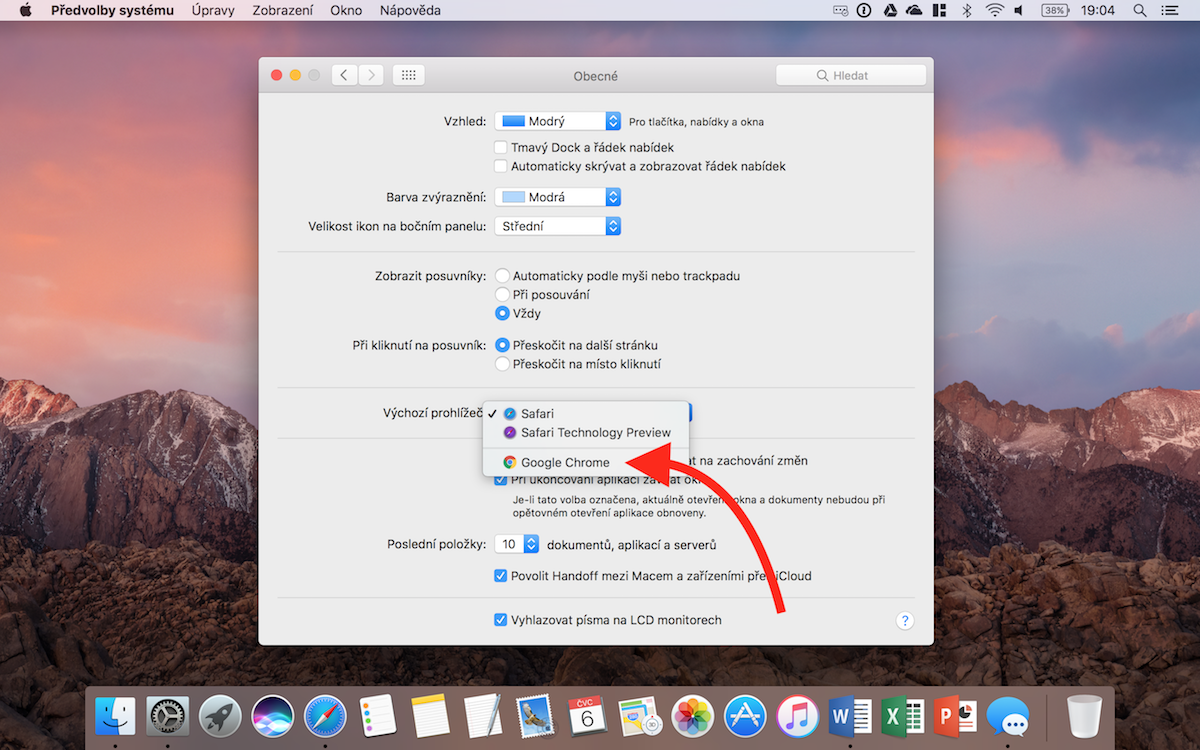Open the Okno menu
Screen dimensions: 1200x750
346,10
